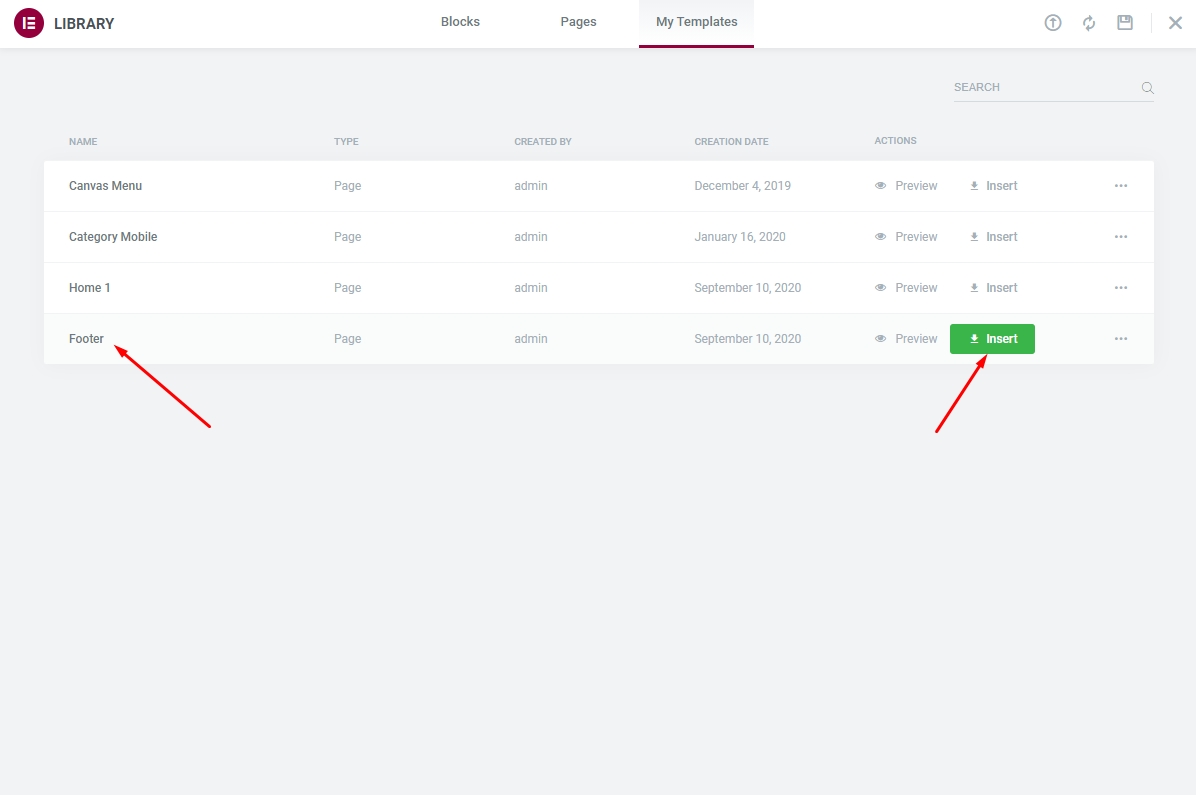Insert the Footer template

click(x=992, y=339)
